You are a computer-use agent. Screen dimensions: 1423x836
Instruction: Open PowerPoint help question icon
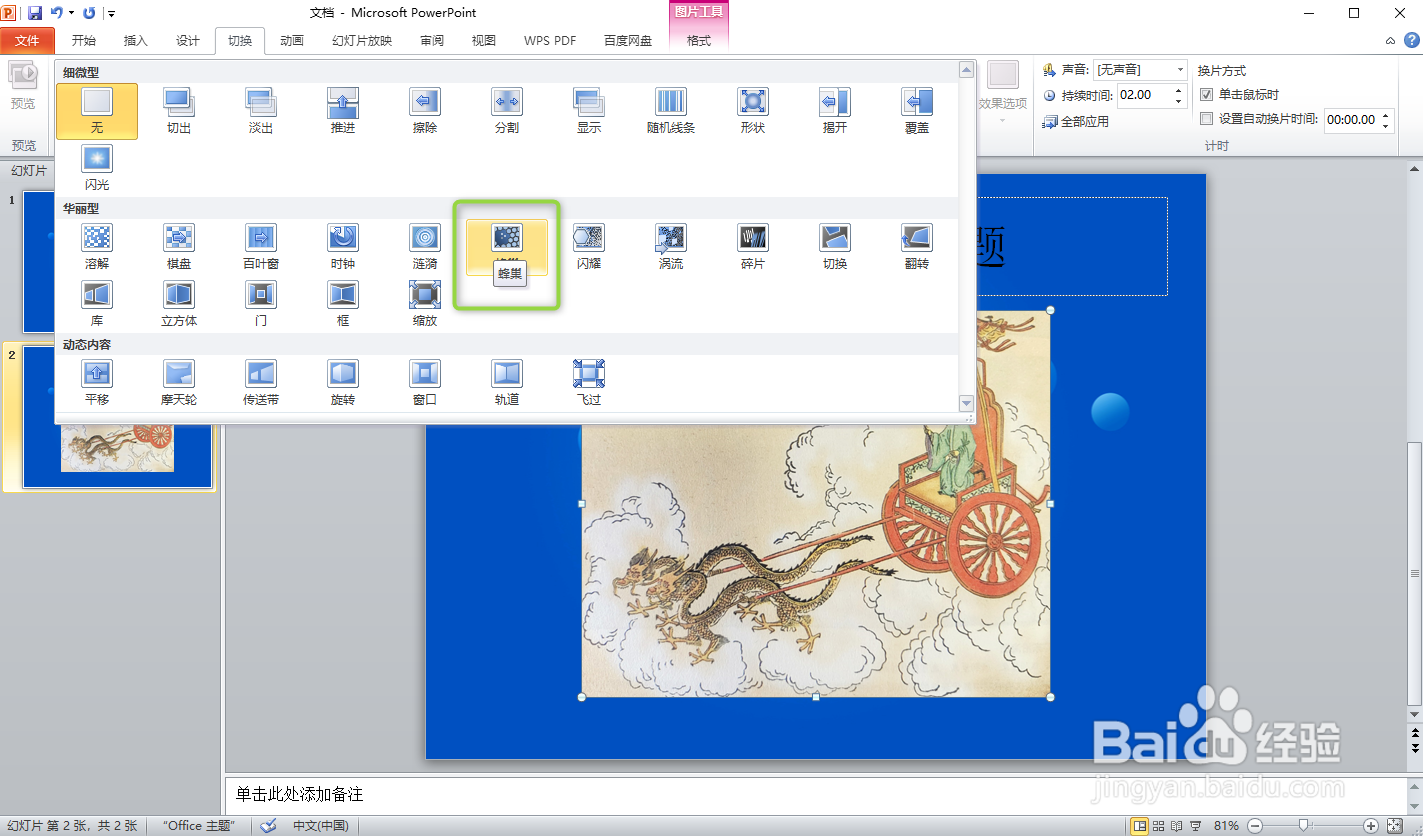pos(1411,41)
